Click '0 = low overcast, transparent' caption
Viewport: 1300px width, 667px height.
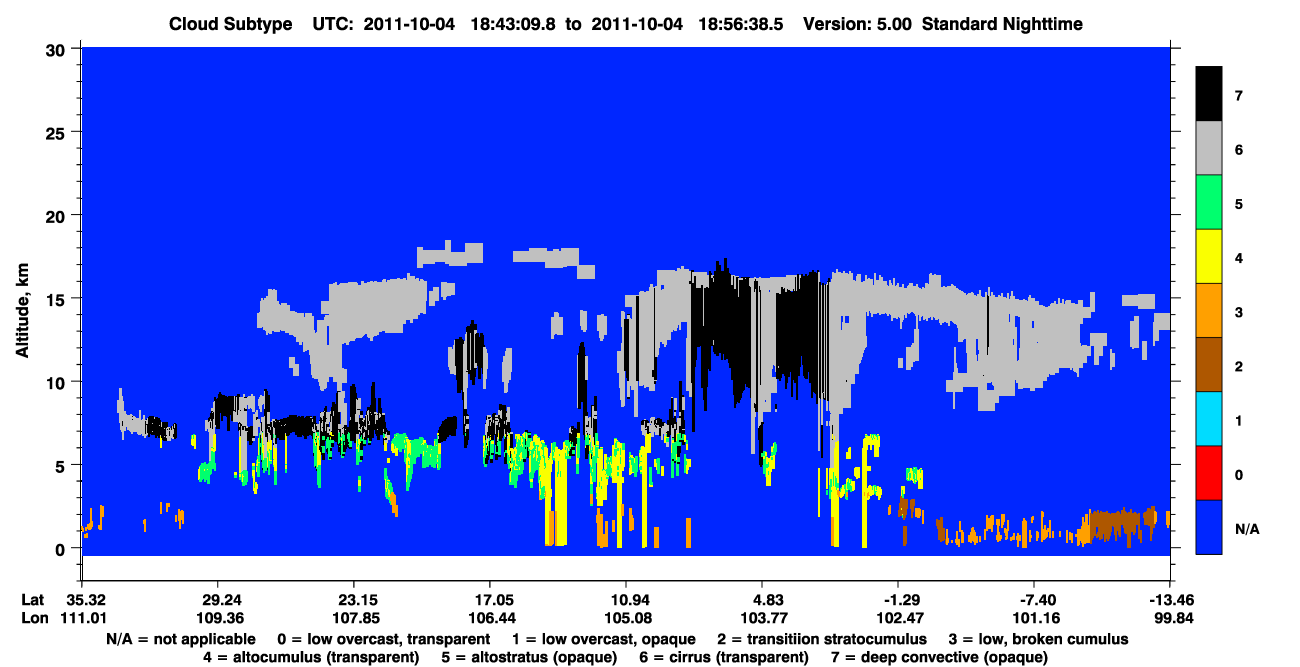click(x=384, y=639)
